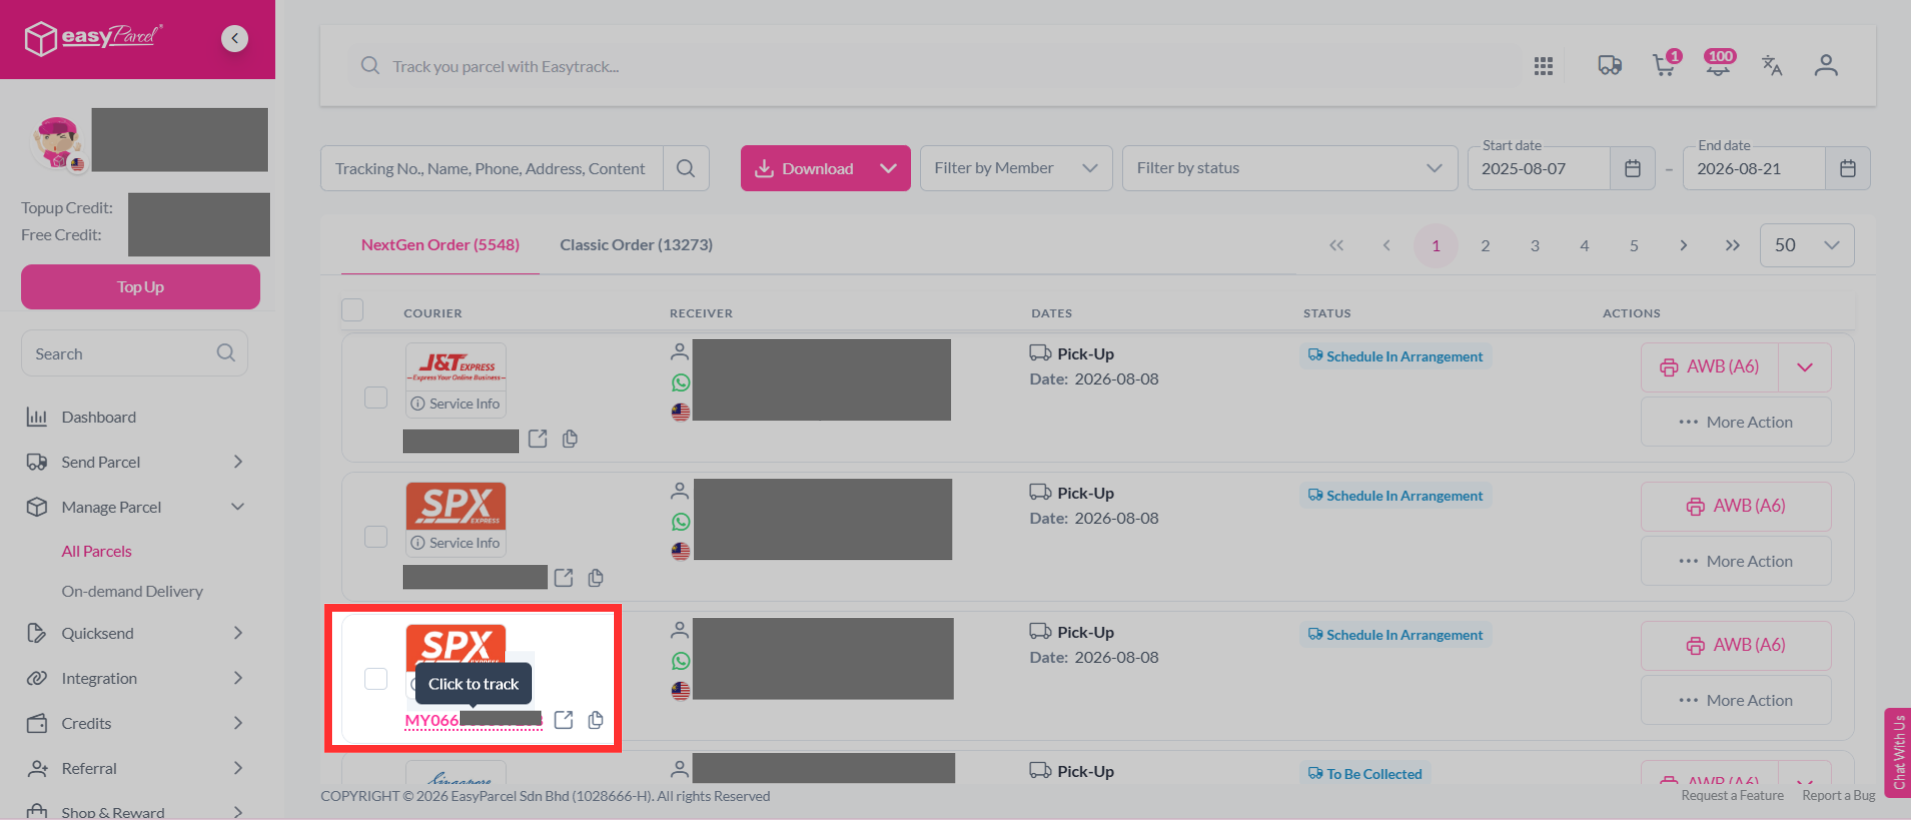Open the user account icon
Screen dimensions: 1911x820
pos(1826,66)
